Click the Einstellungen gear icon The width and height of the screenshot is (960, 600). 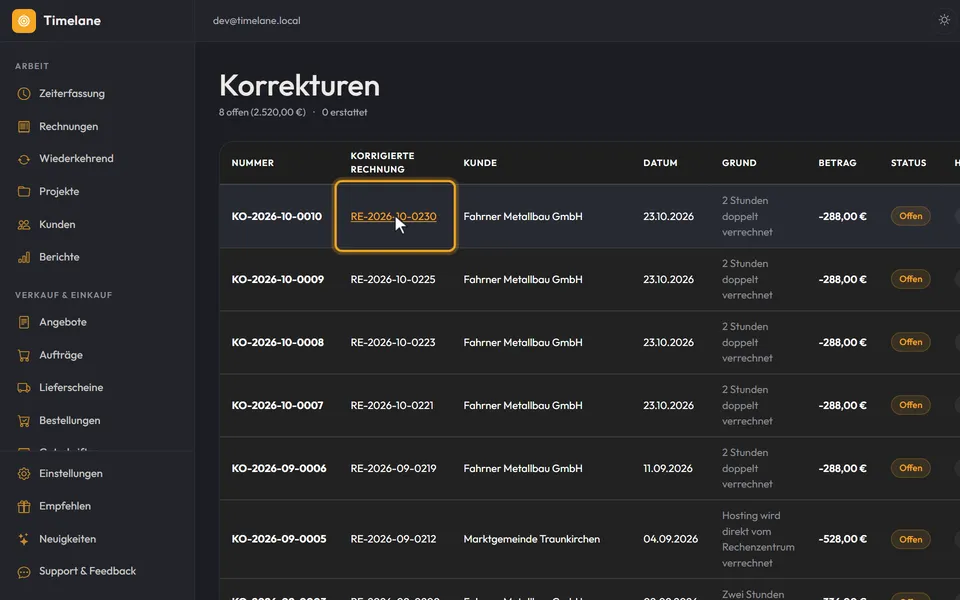pyautogui.click(x=24, y=474)
